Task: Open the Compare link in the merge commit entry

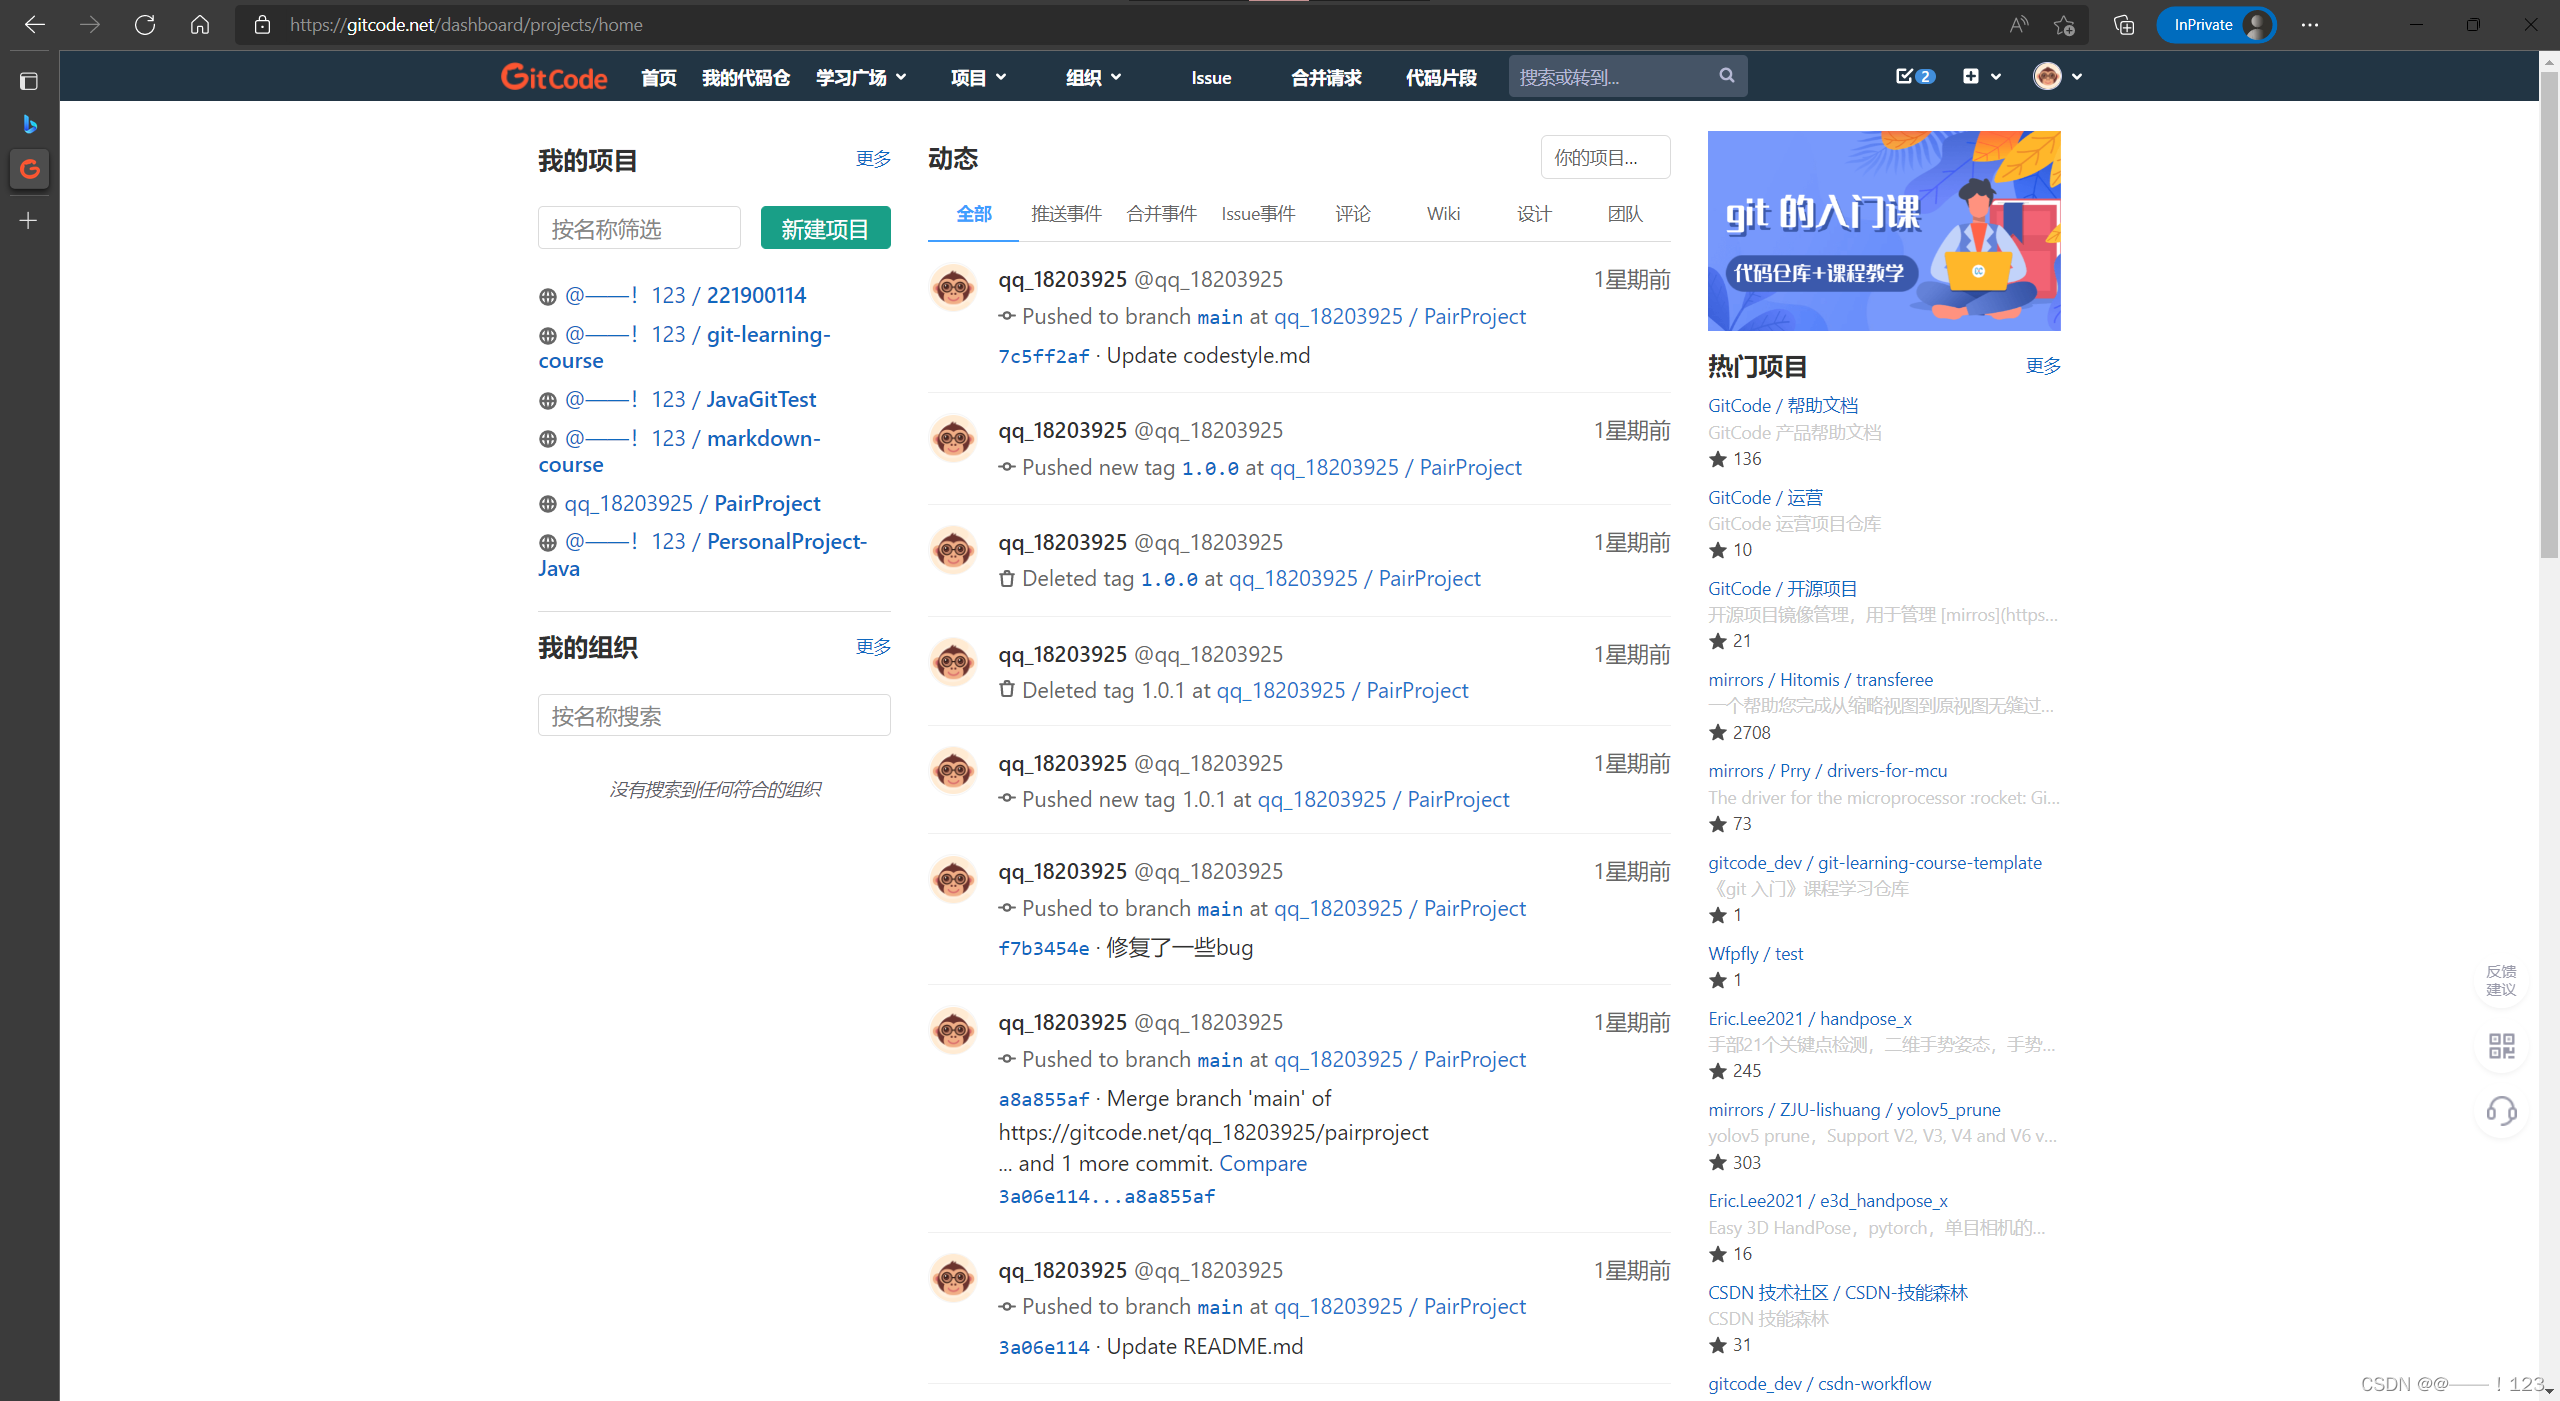Action: pos(1261,1163)
